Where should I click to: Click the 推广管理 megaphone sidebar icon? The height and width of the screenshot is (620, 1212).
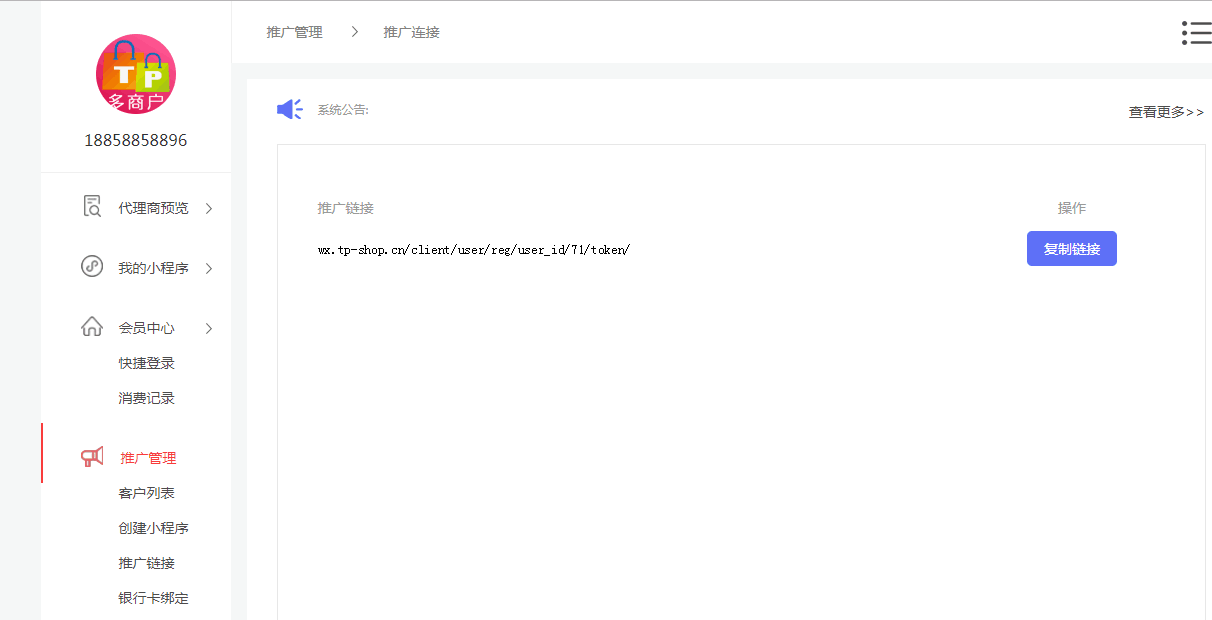click(92, 457)
